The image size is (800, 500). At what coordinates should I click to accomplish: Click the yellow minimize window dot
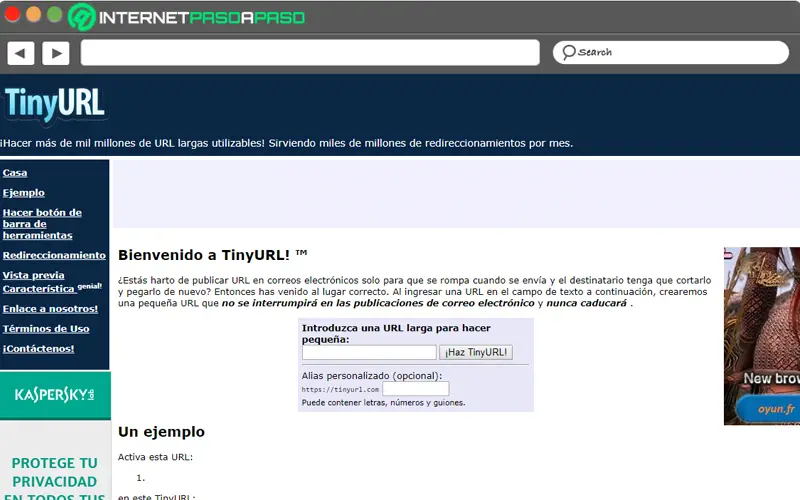(x=34, y=15)
